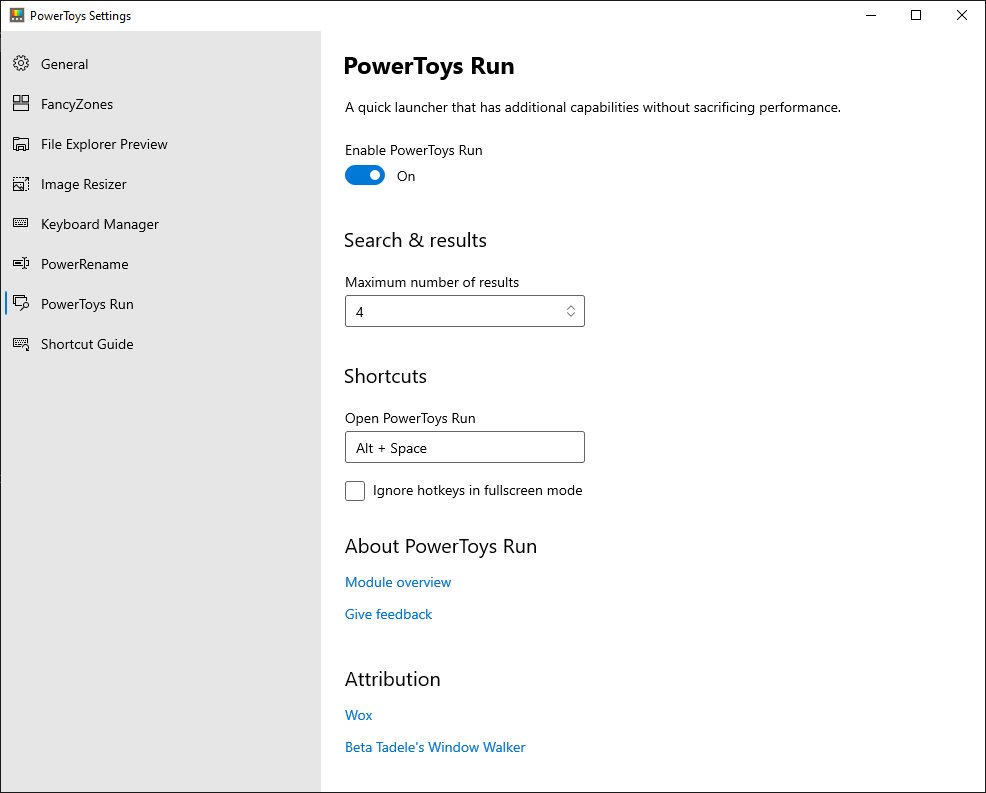Click the Enable PowerToys Run label
Image resolution: width=986 pixels, height=793 pixels.
tap(414, 150)
